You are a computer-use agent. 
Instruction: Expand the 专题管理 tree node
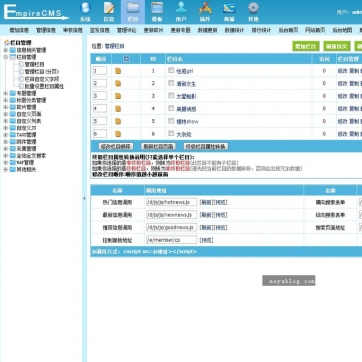tap(5, 93)
